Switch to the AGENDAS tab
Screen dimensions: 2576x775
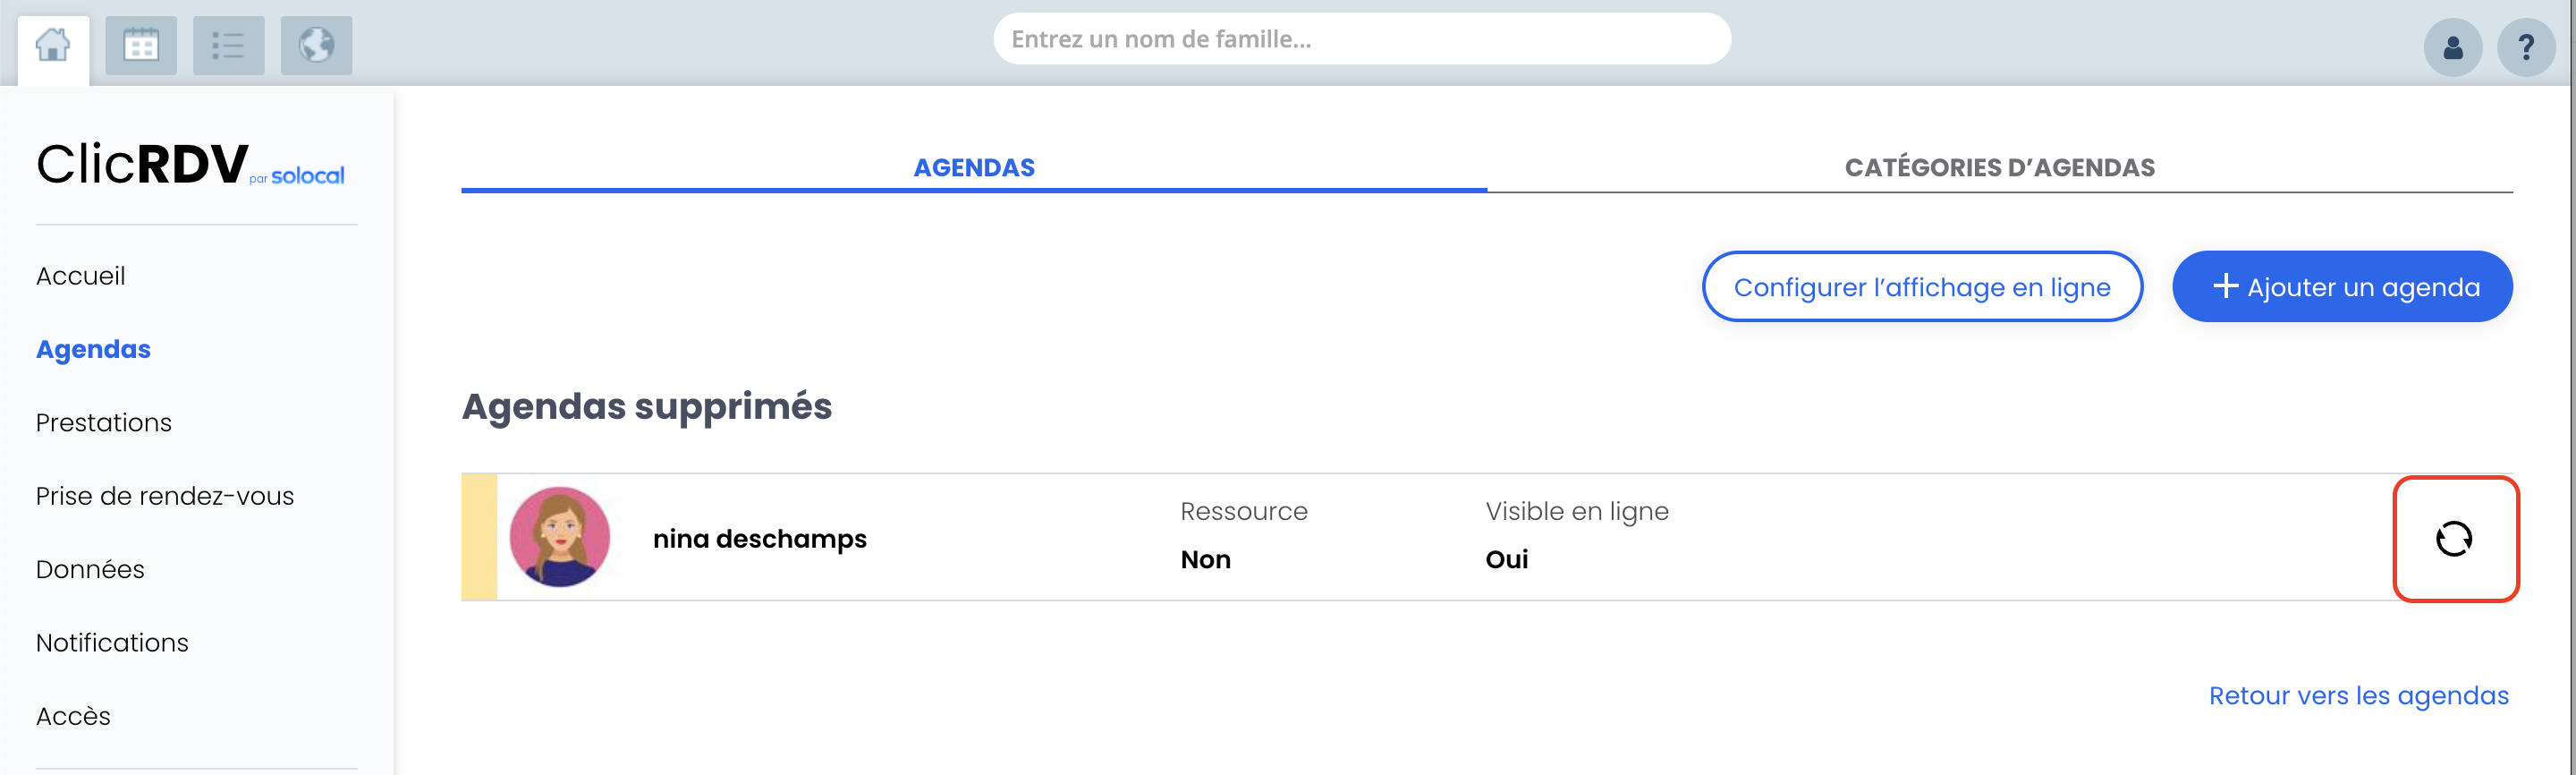(x=974, y=168)
